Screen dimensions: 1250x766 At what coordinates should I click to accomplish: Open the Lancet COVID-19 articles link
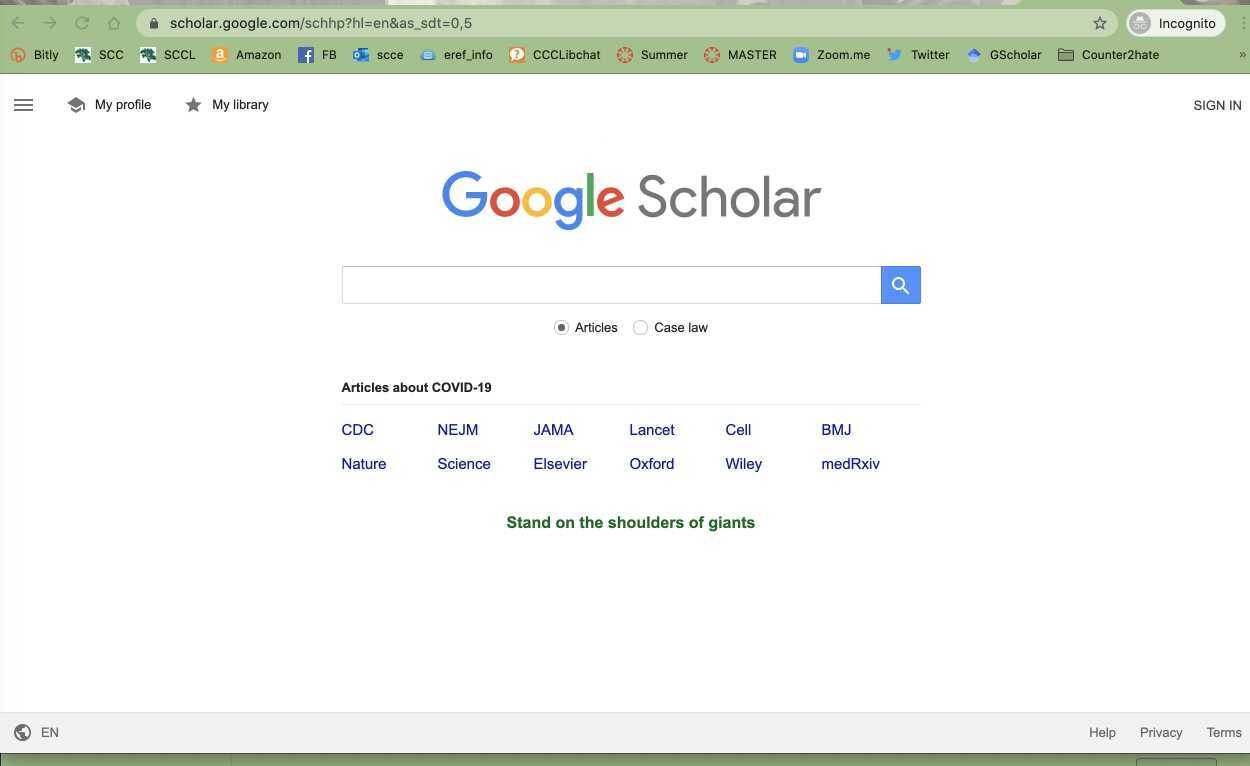(652, 429)
